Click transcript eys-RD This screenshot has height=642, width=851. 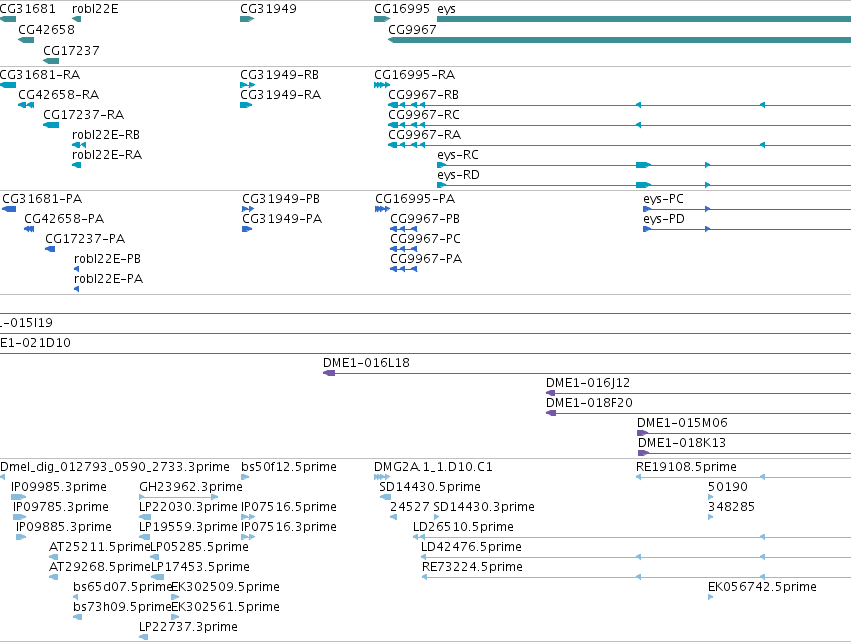pos(458,175)
